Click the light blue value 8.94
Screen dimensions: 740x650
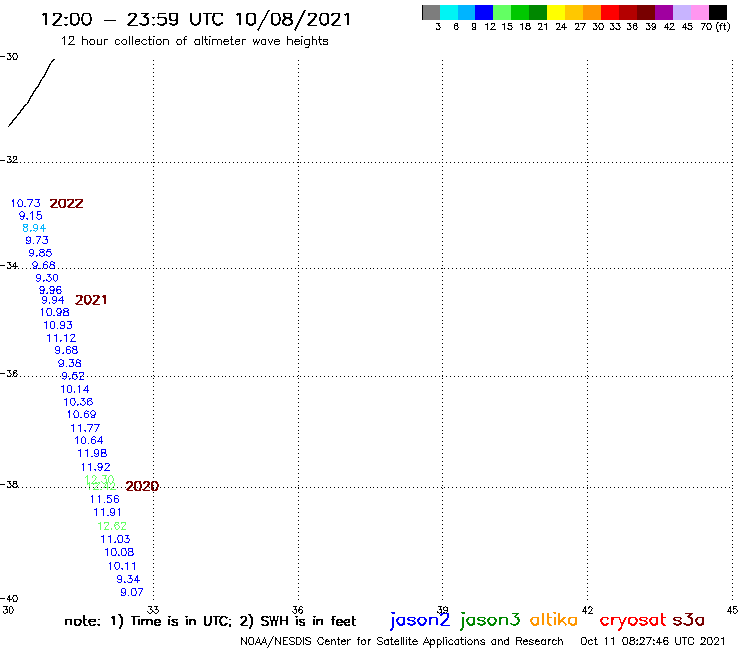tap(34, 228)
